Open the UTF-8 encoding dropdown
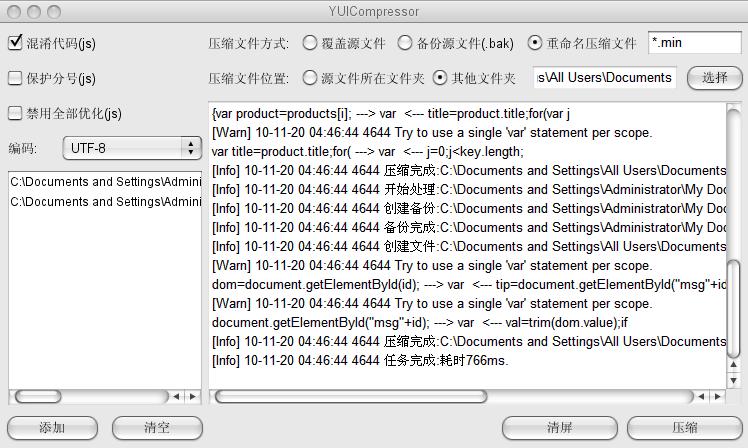 (x=132, y=148)
